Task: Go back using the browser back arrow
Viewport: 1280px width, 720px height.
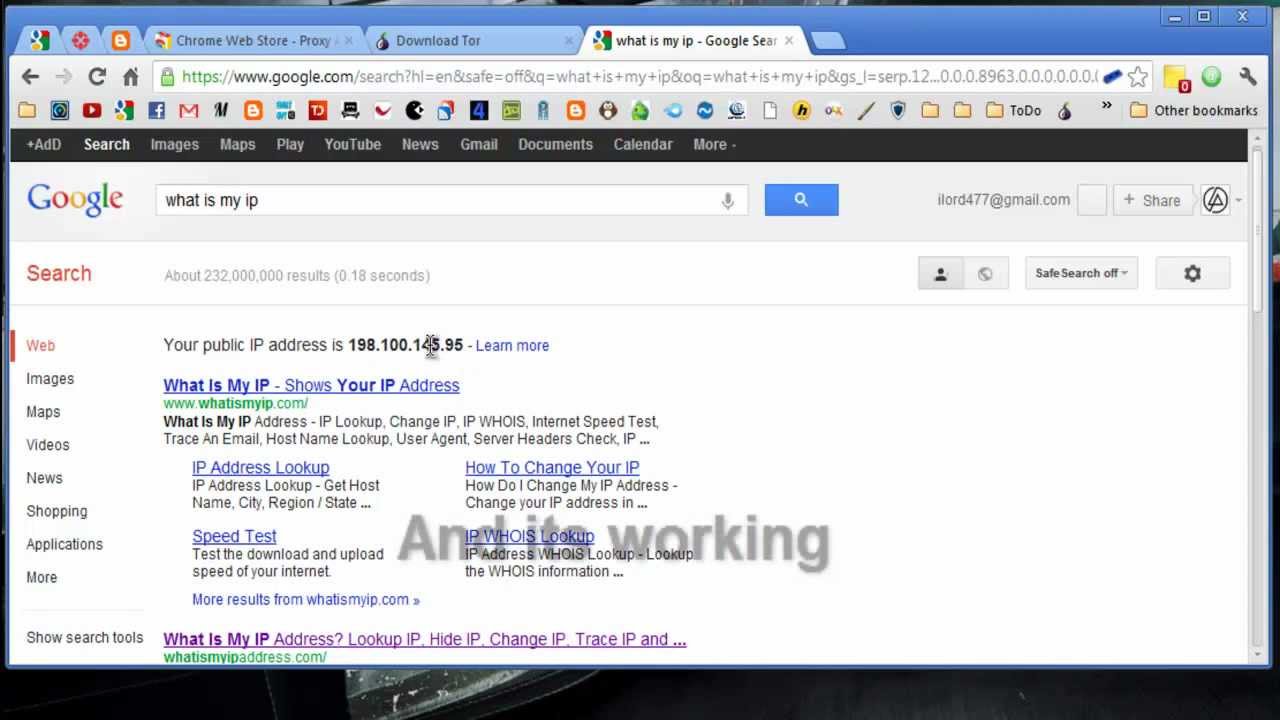Action: (30, 77)
